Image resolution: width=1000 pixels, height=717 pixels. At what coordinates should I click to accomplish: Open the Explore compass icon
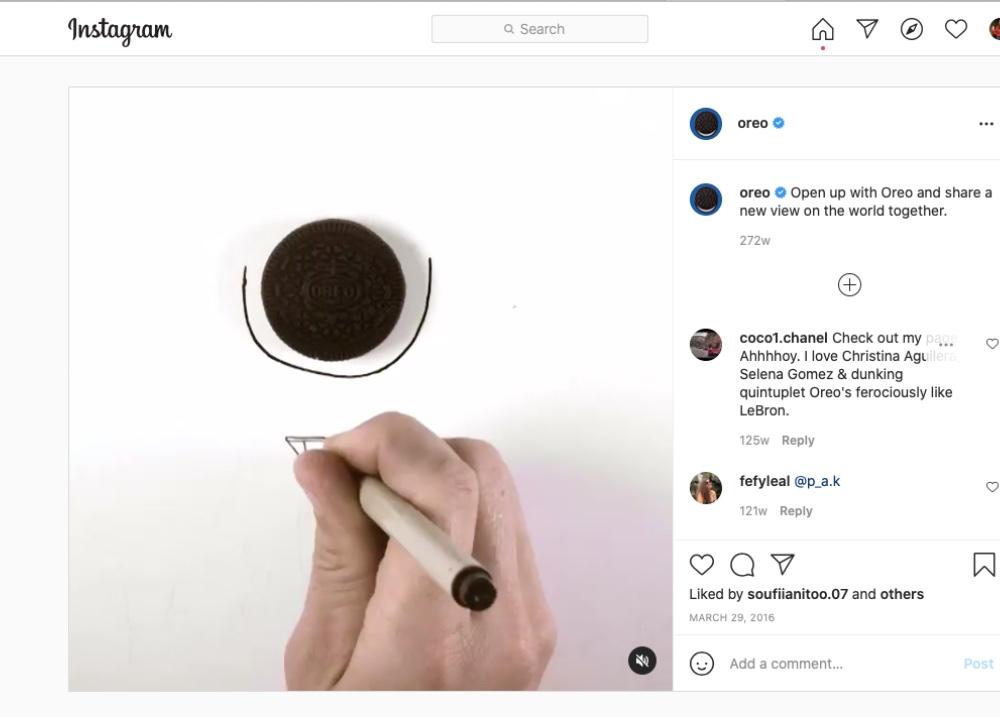pos(911,29)
